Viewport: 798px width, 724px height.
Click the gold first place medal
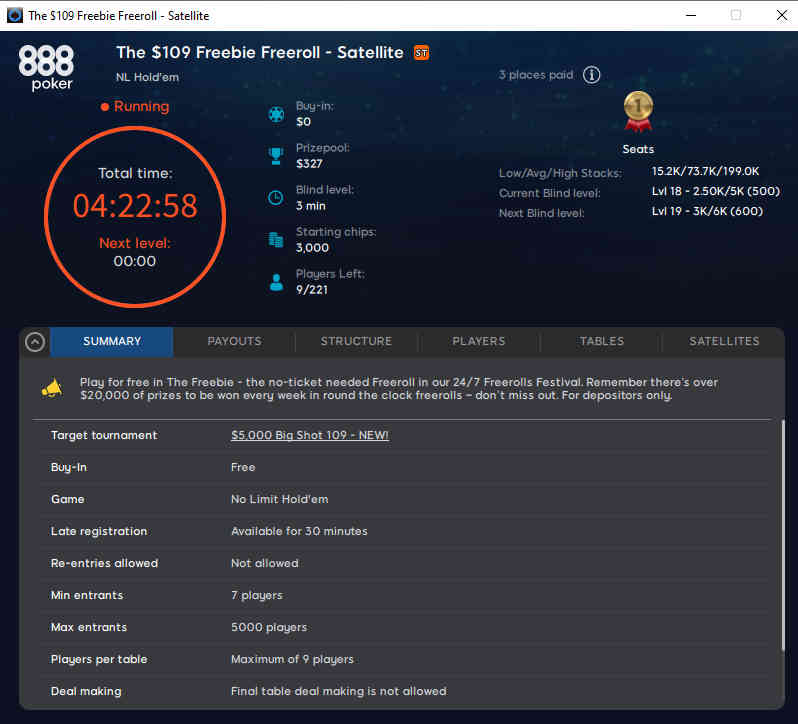(x=638, y=112)
